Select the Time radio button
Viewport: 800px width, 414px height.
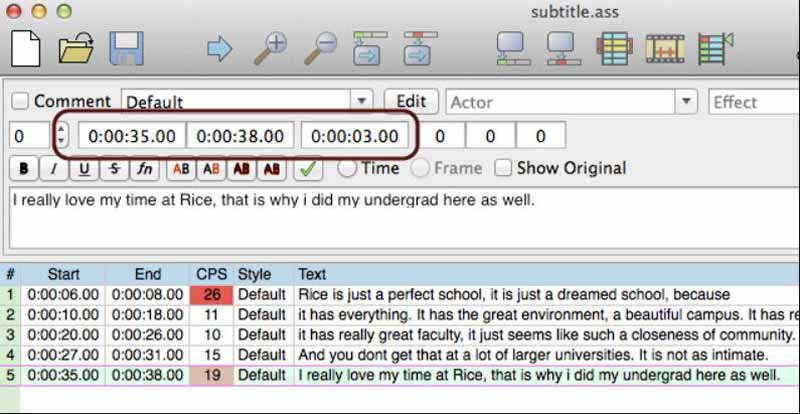[x=347, y=168]
